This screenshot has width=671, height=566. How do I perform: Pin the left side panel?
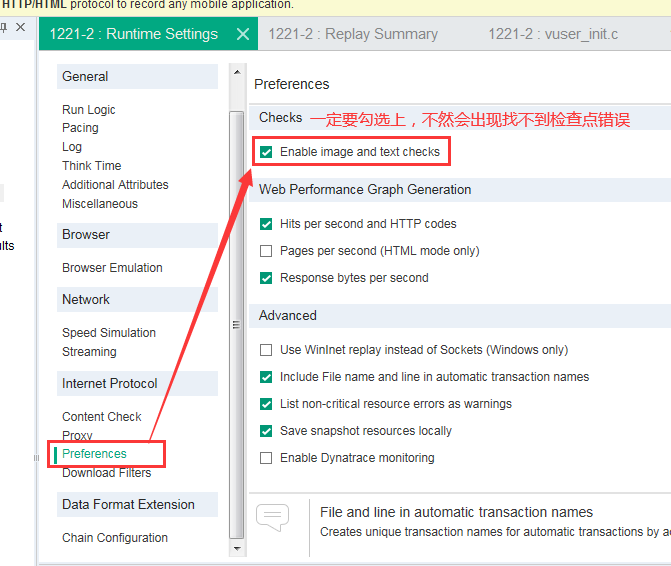point(3,27)
